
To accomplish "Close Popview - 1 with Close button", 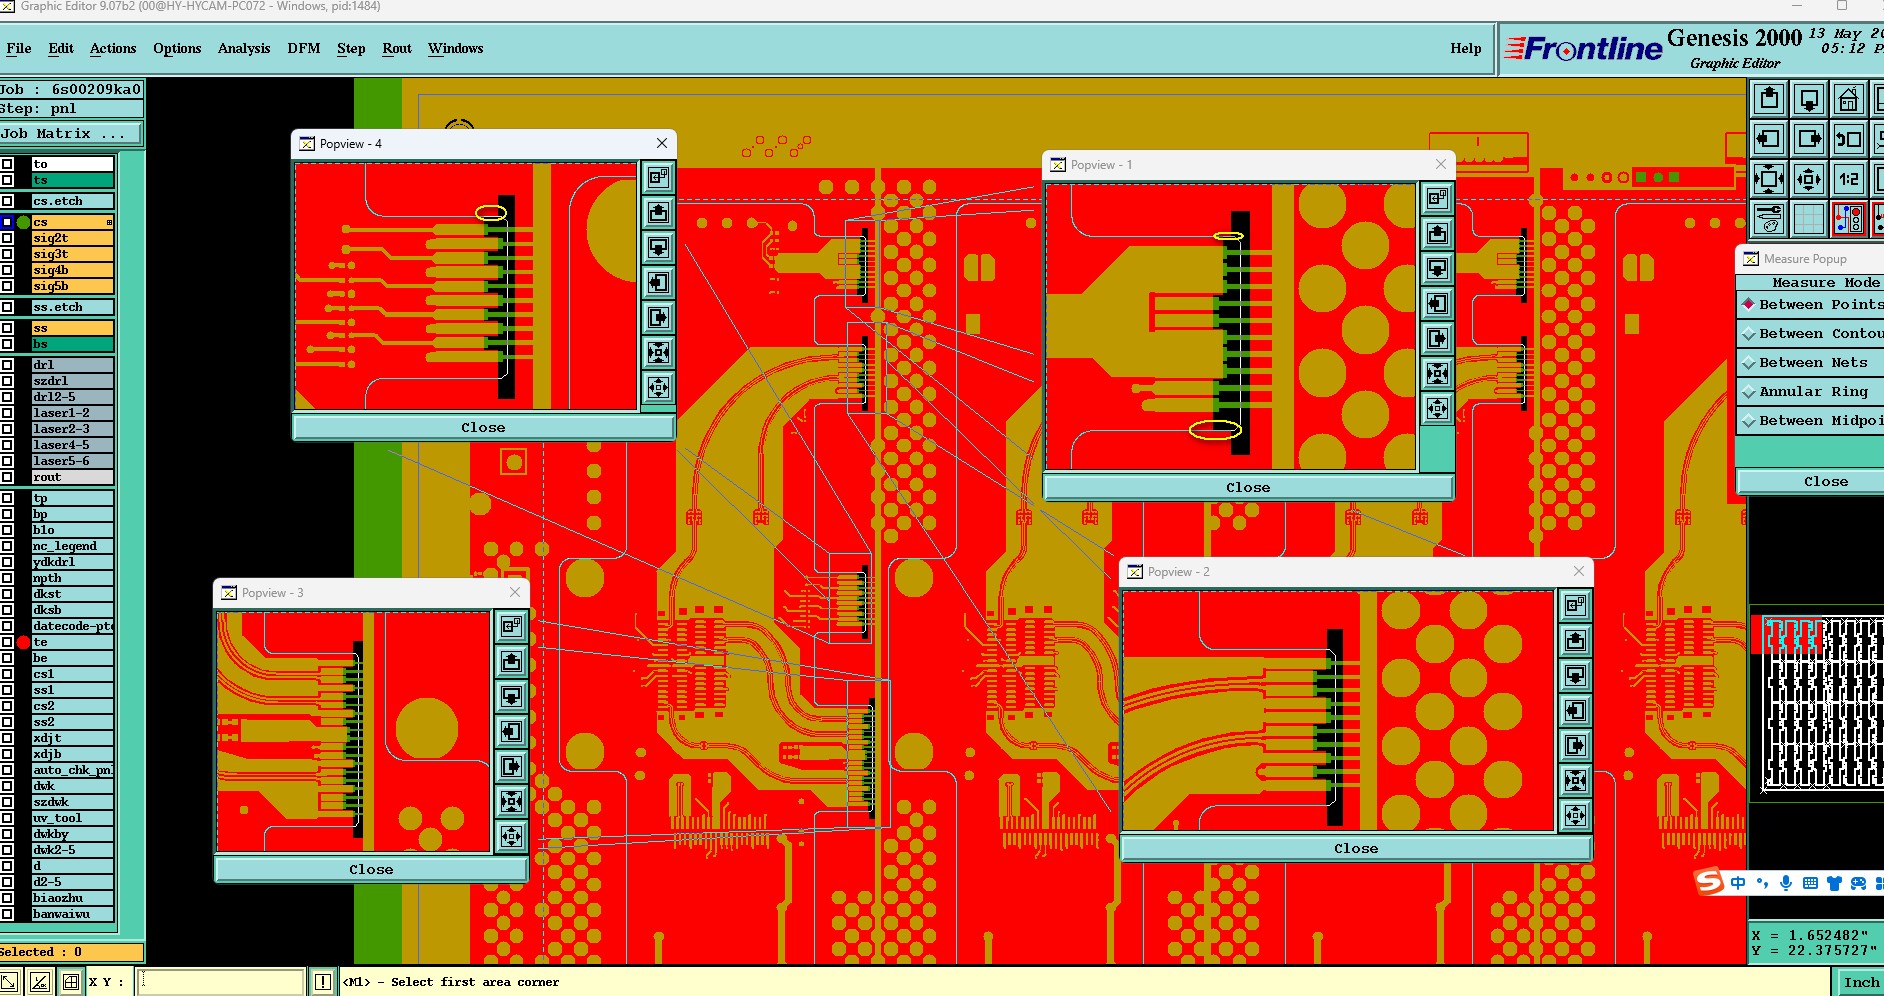I will tap(1248, 487).
